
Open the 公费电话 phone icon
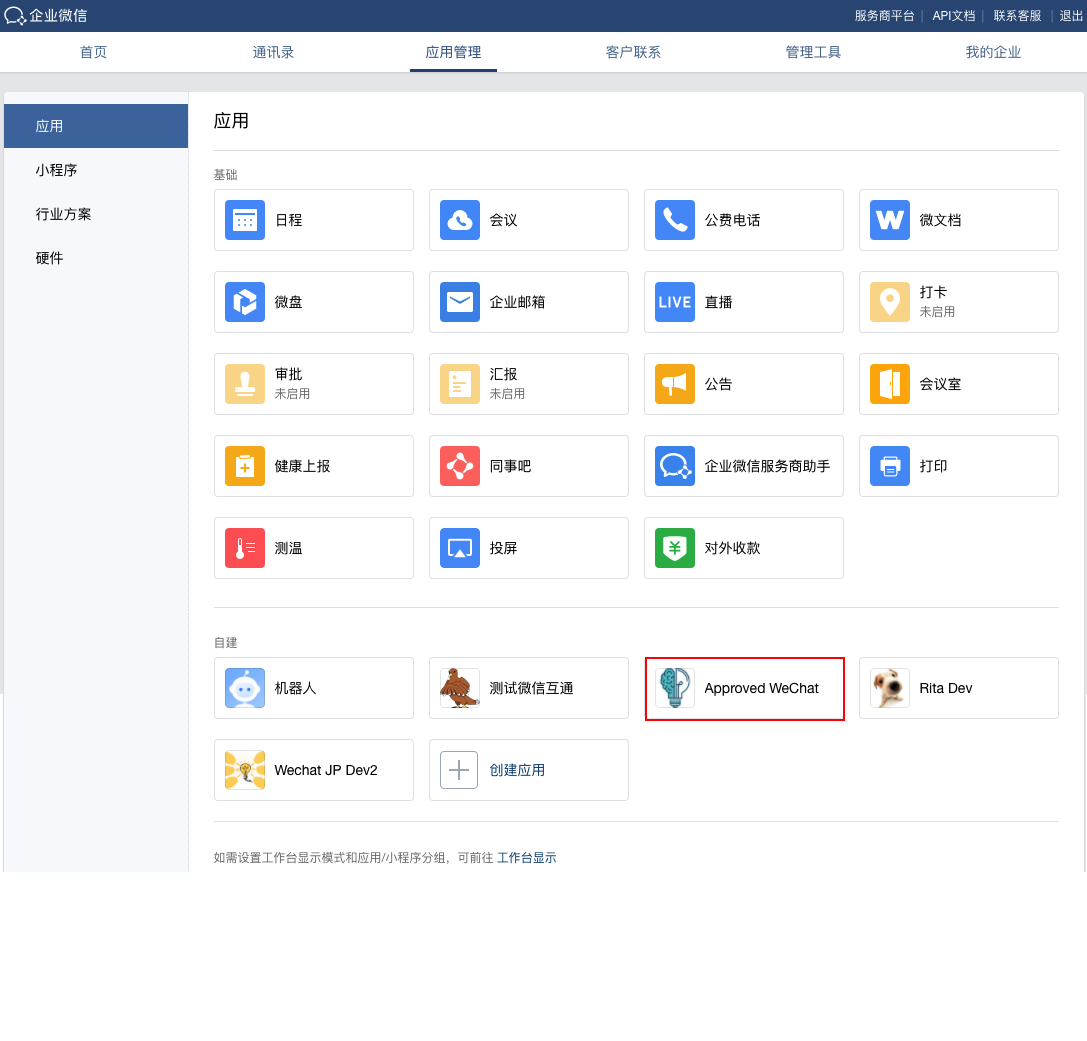(x=675, y=220)
